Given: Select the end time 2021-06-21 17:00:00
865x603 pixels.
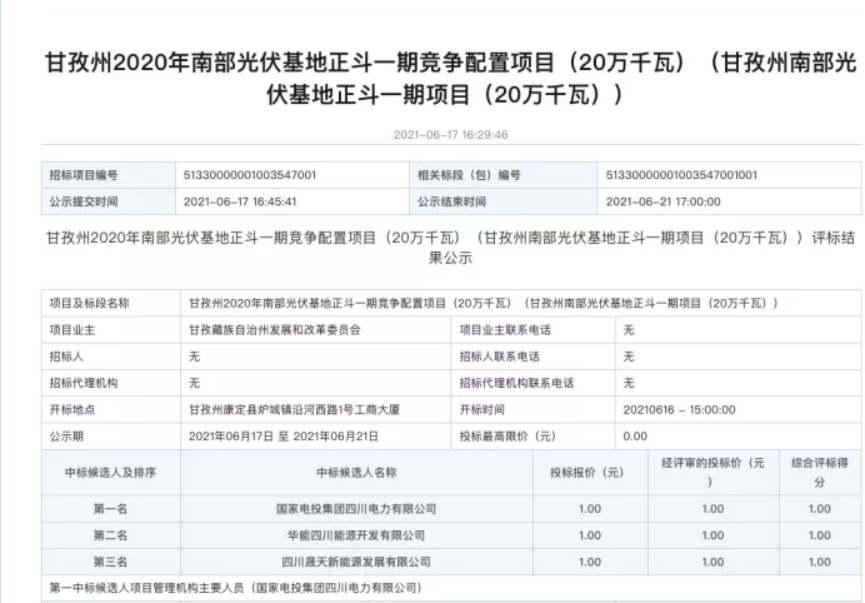Looking at the screenshot, I should click(x=663, y=201).
